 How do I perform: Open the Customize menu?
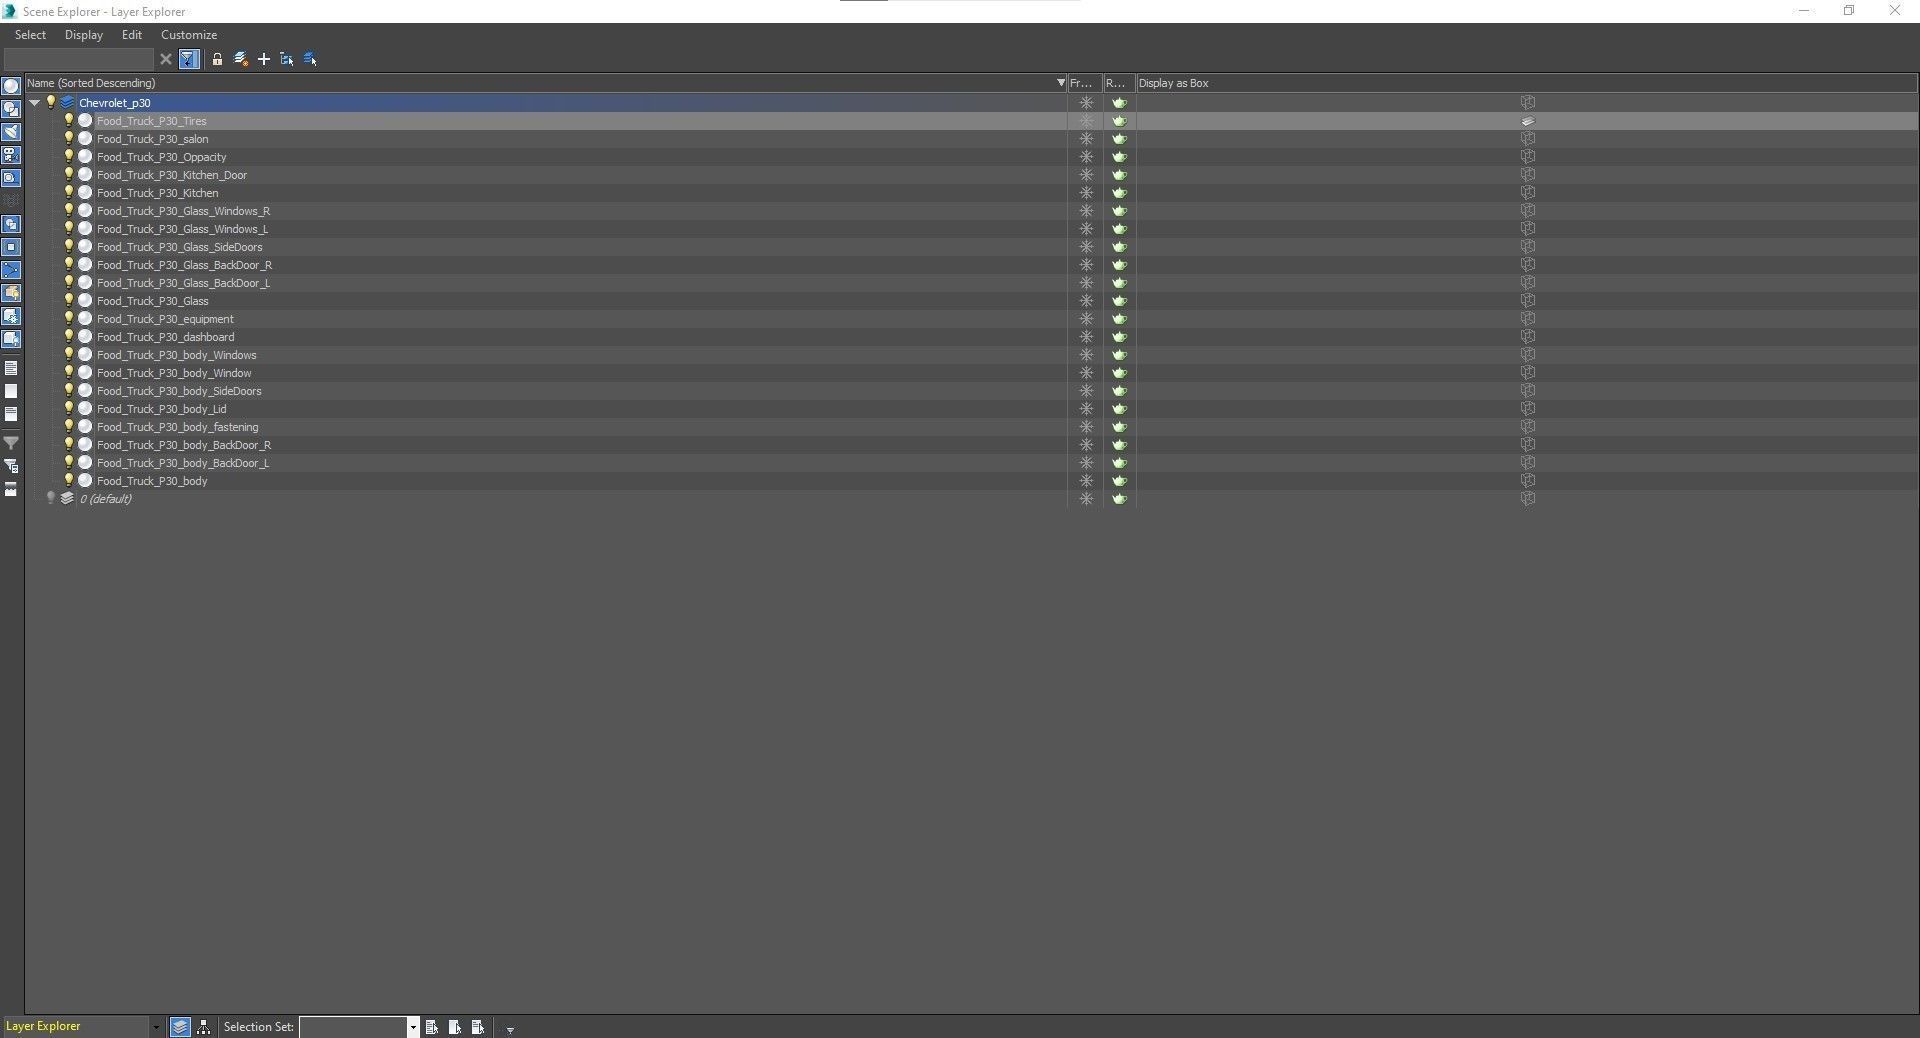(x=189, y=35)
